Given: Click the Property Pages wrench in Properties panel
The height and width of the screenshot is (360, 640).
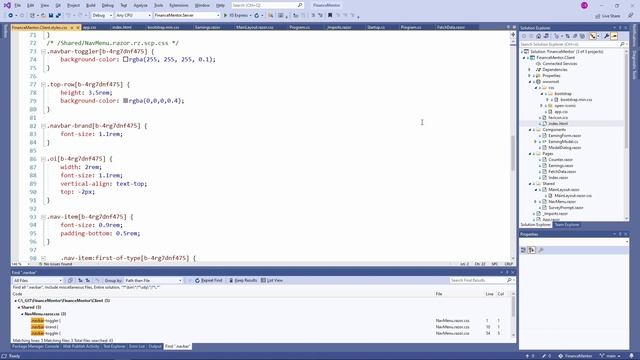Looking at the screenshot, I should click(541, 250).
